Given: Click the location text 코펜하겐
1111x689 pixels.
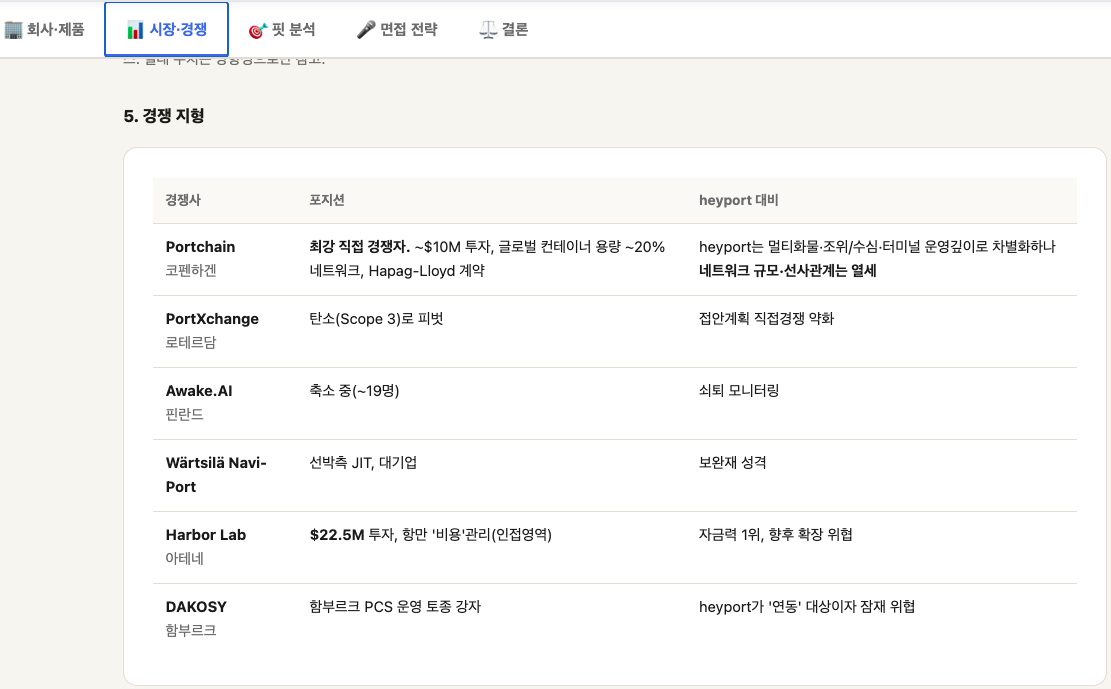Looking at the screenshot, I should (191, 271).
